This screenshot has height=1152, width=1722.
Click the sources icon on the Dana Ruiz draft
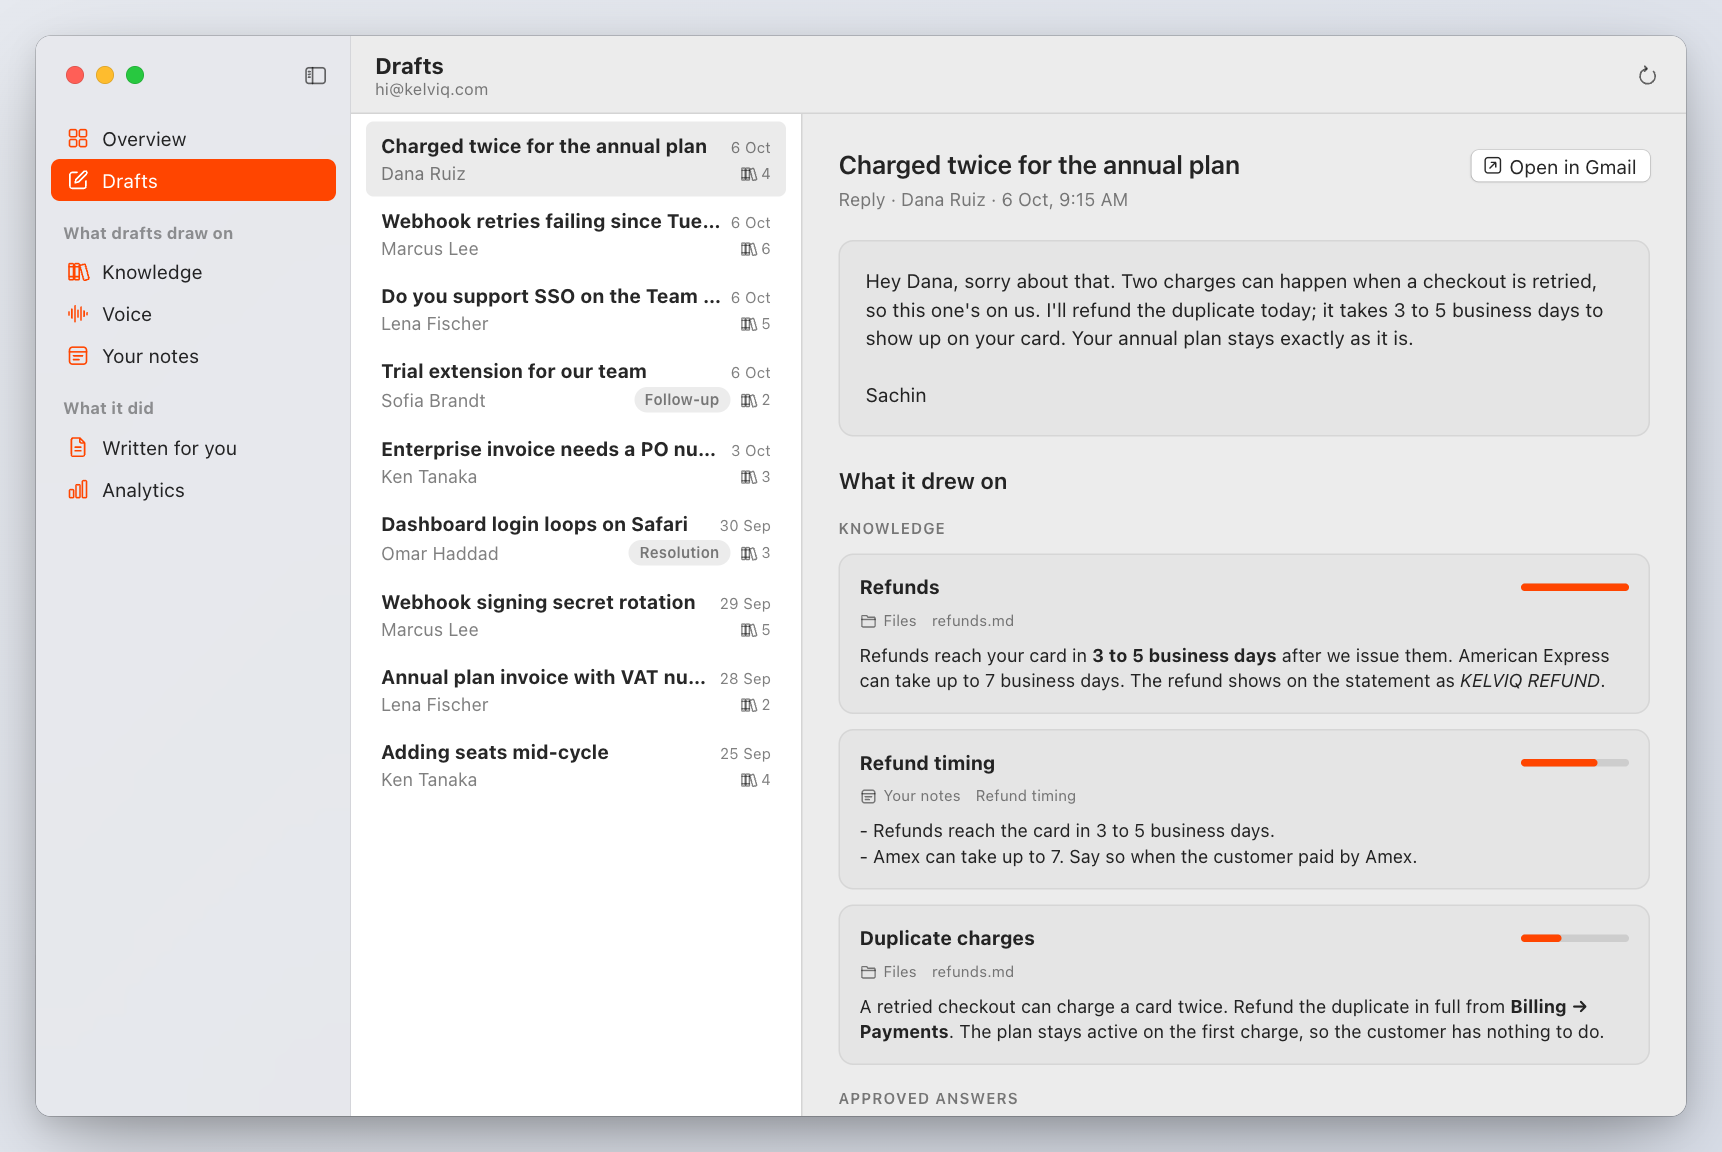click(x=748, y=174)
